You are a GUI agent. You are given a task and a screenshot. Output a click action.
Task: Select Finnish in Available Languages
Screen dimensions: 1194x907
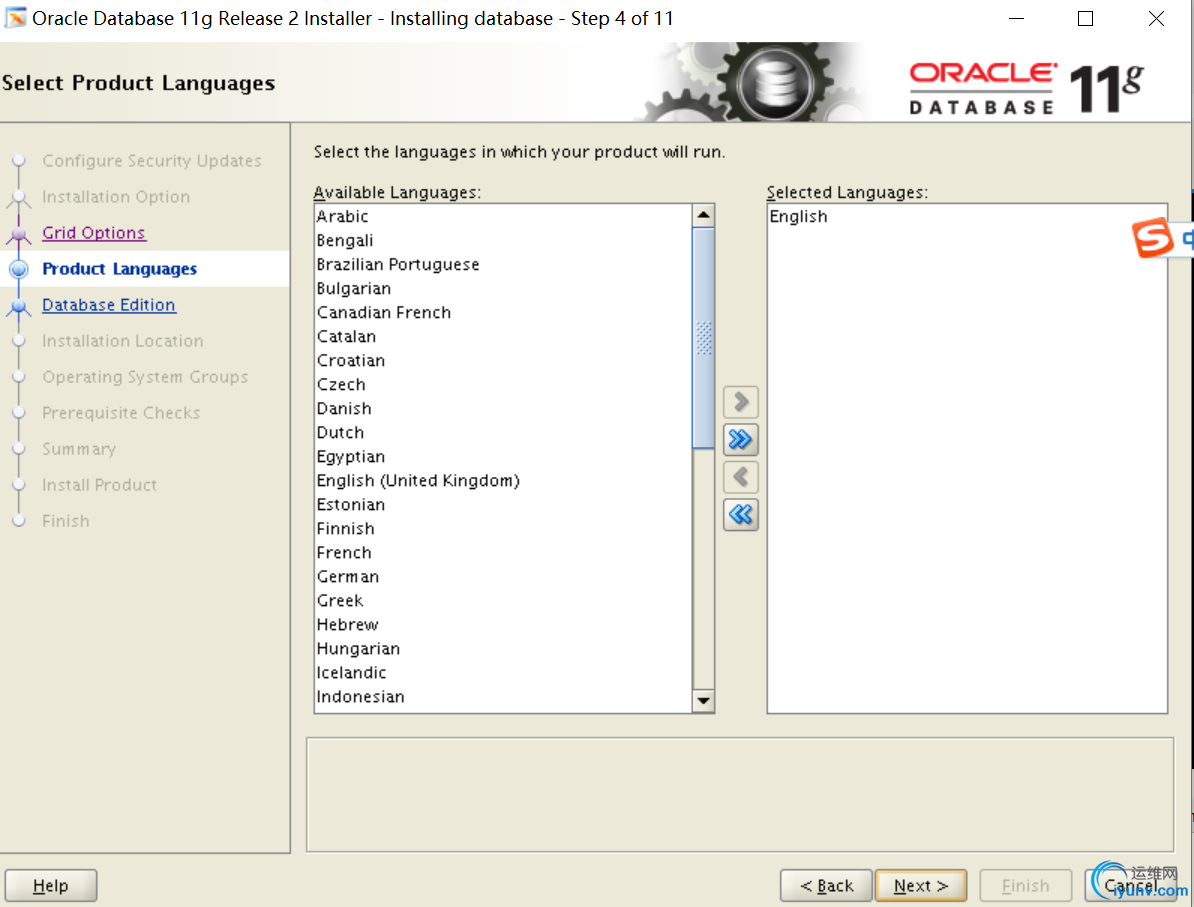pyautogui.click(x=503, y=529)
